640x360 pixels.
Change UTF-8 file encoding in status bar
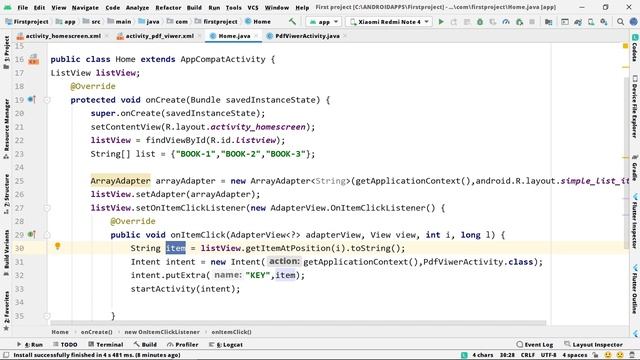548,355
